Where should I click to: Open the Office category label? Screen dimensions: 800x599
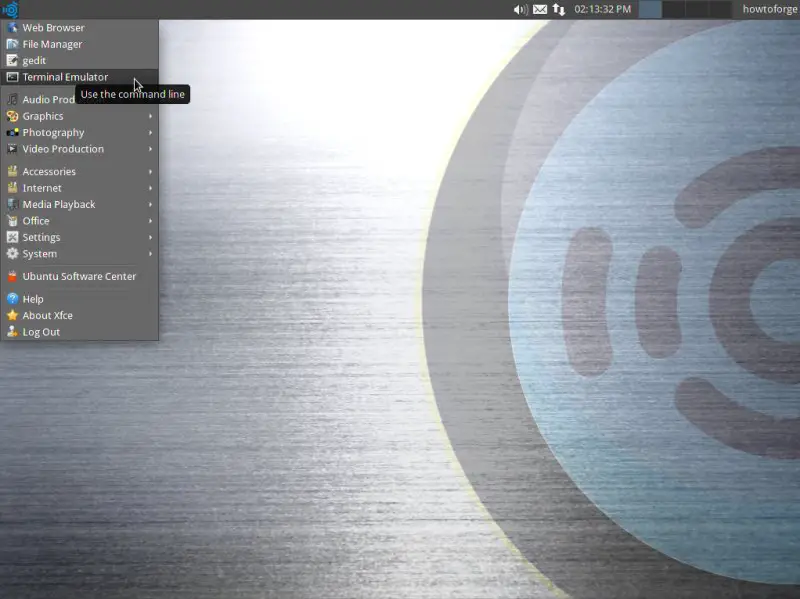pos(36,221)
